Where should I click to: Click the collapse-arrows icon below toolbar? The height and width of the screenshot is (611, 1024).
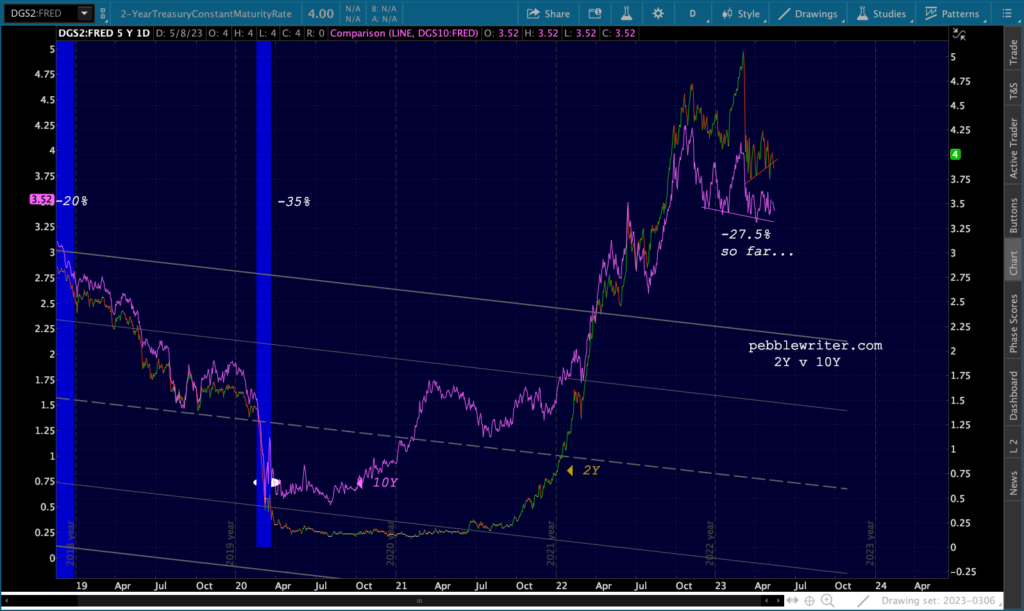coord(959,35)
